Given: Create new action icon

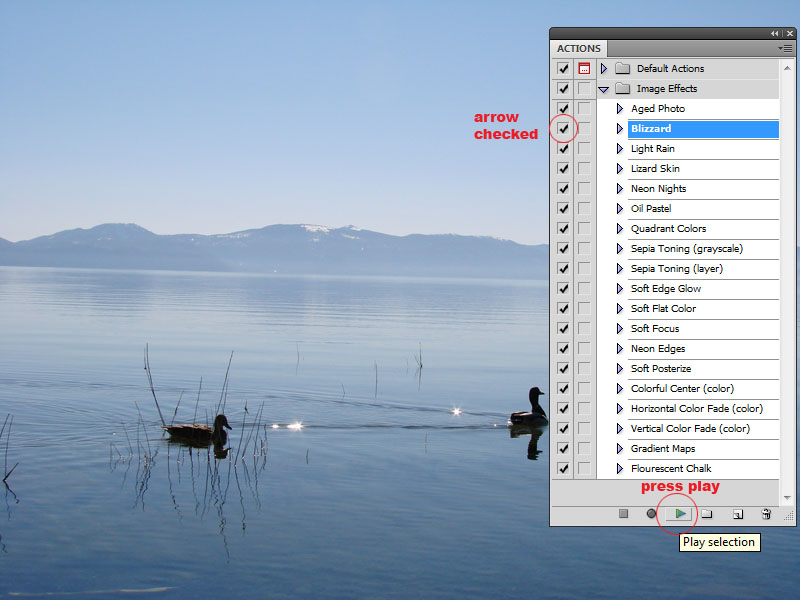Looking at the screenshot, I should [x=738, y=514].
